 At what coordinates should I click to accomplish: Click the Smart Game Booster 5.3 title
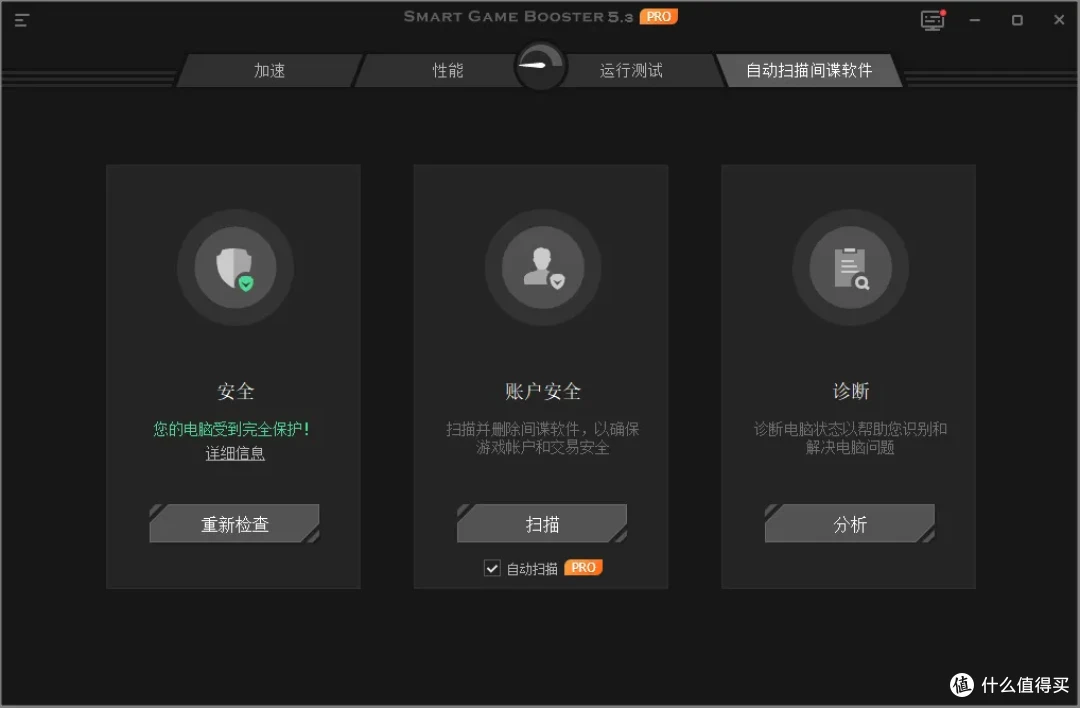pyautogui.click(x=518, y=17)
